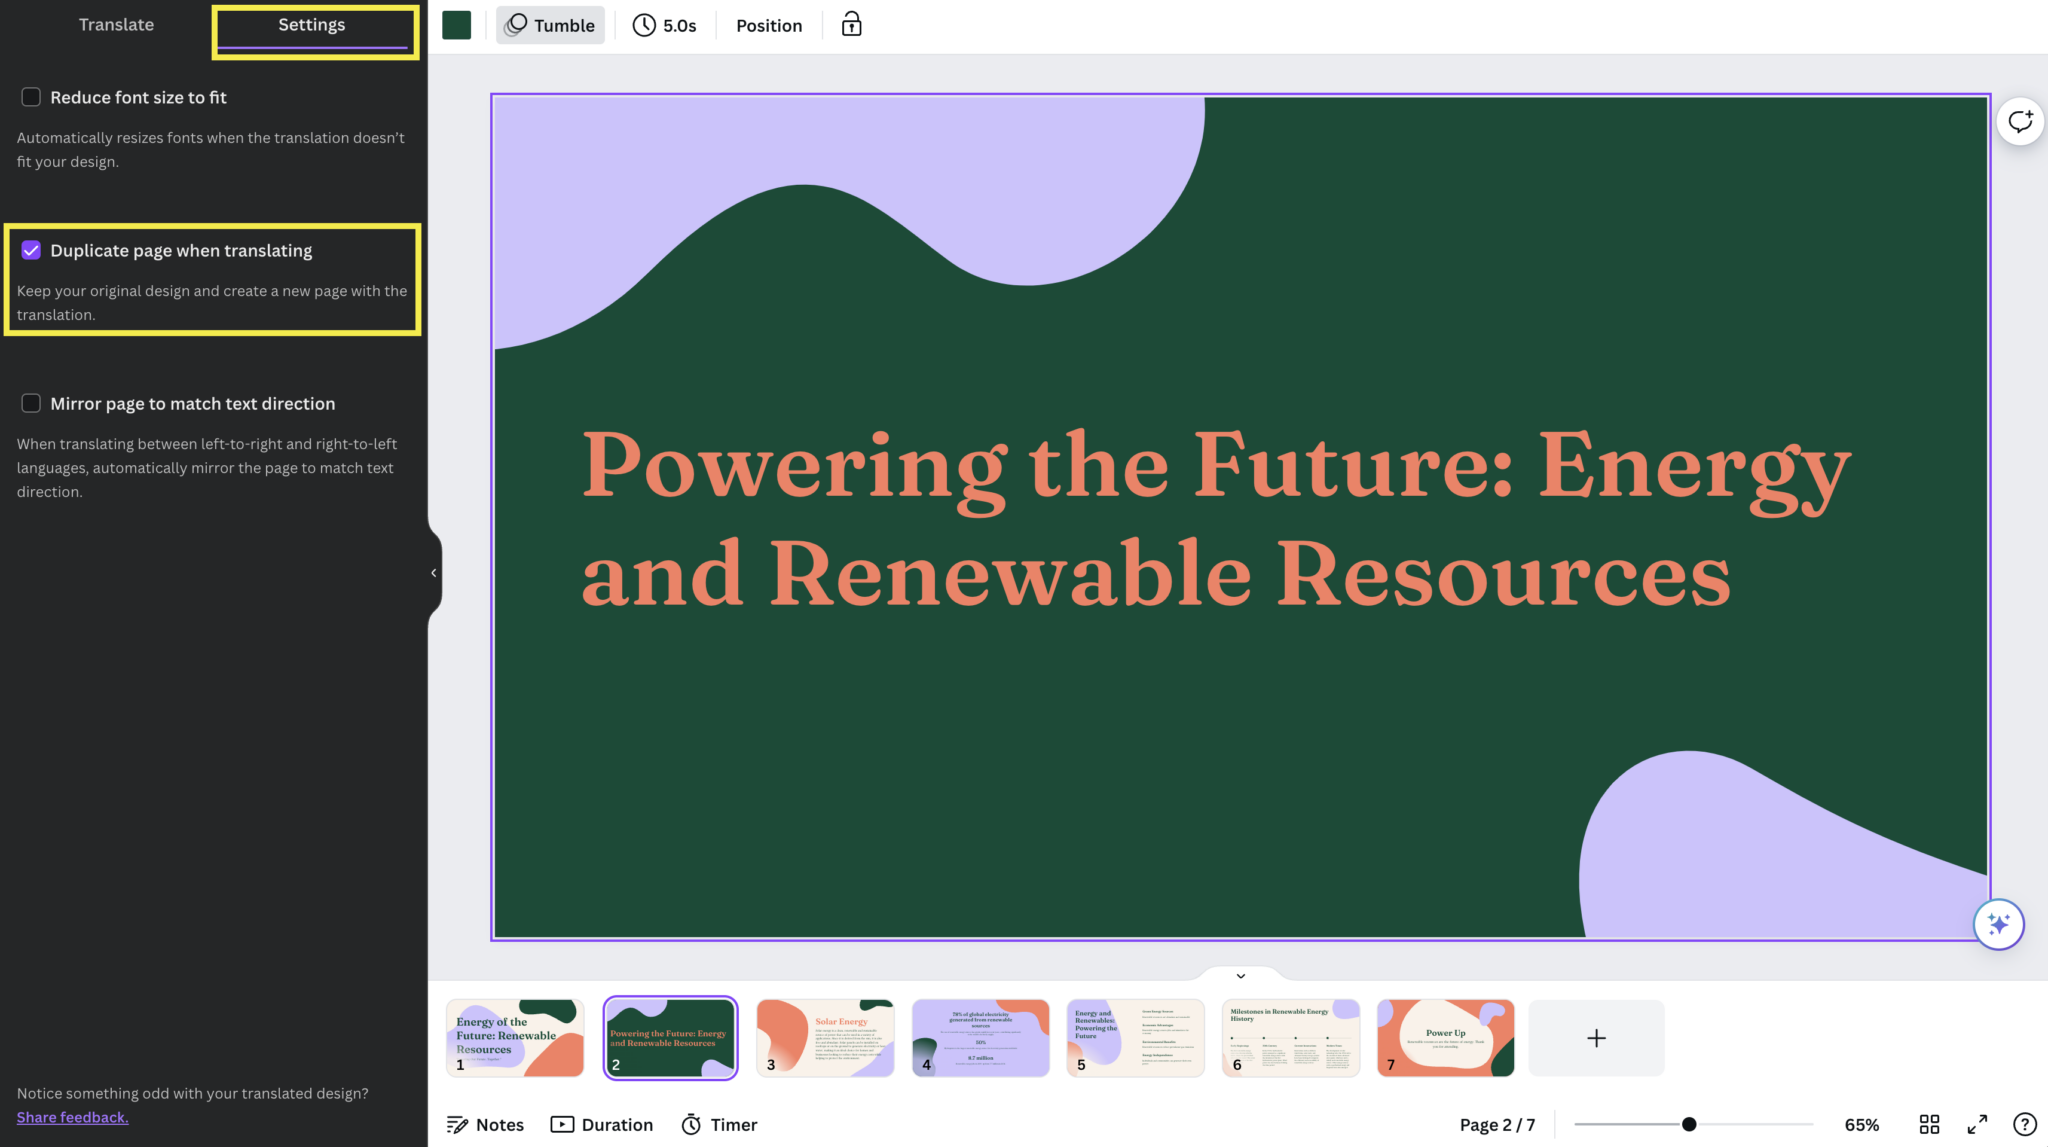2048x1147 pixels.
Task: Open the help question mark icon
Action: (2024, 1124)
